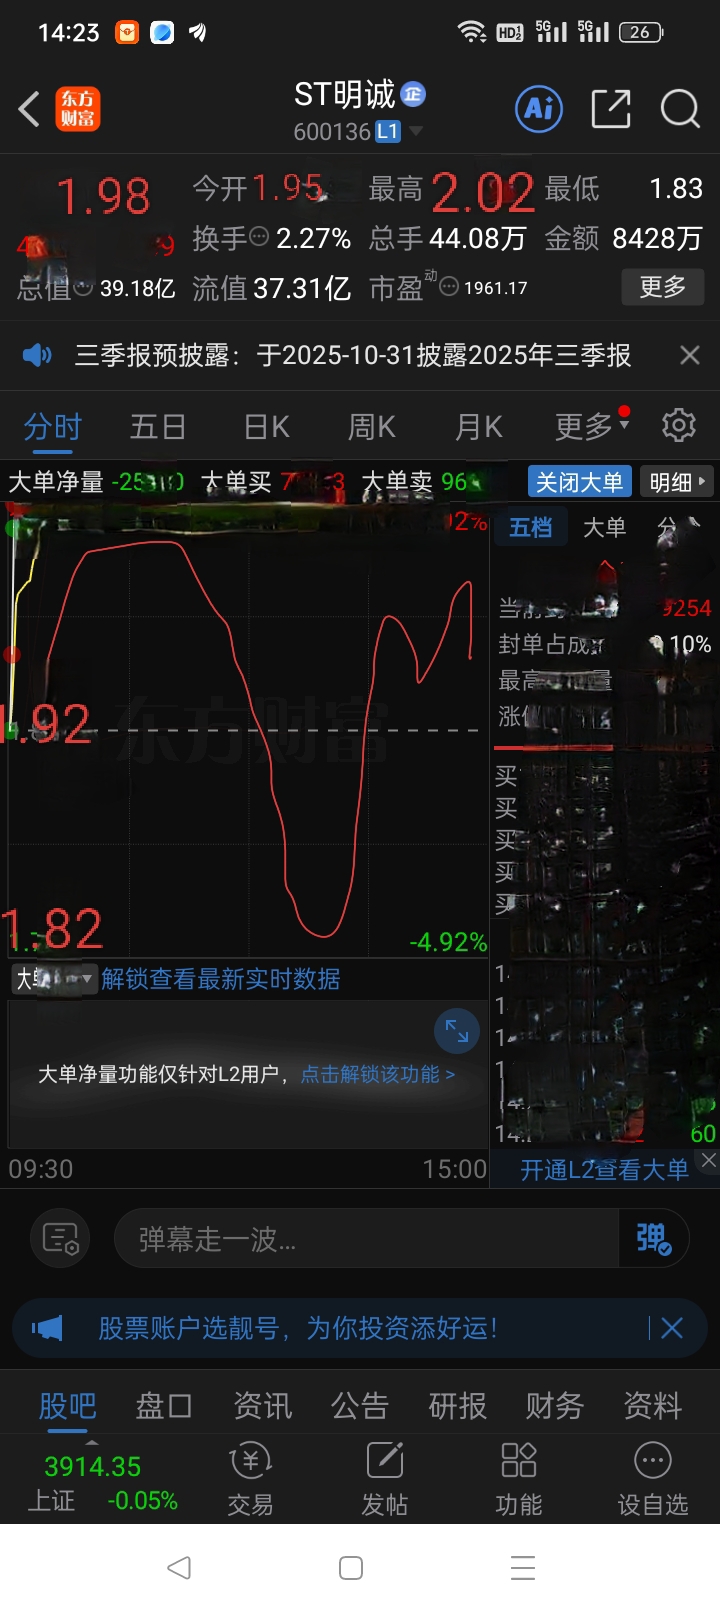Dismiss the 三季报预披露 notice
Screen dimensions: 720x1612
689,355
